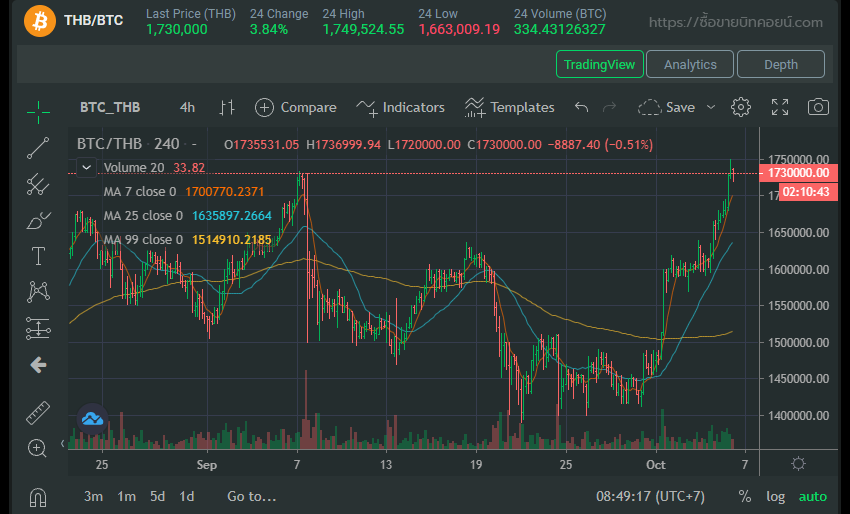The image size is (850, 514).
Task: Click the MA 99 value 1514910.2185
Action: click(x=231, y=239)
